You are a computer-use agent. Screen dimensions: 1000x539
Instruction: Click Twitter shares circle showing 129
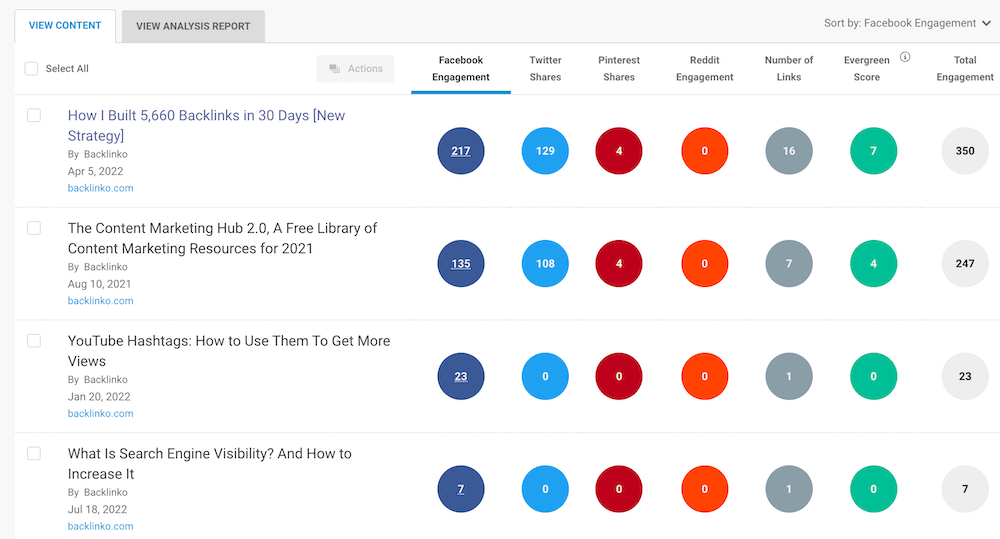pyautogui.click(x=545, y=151)
